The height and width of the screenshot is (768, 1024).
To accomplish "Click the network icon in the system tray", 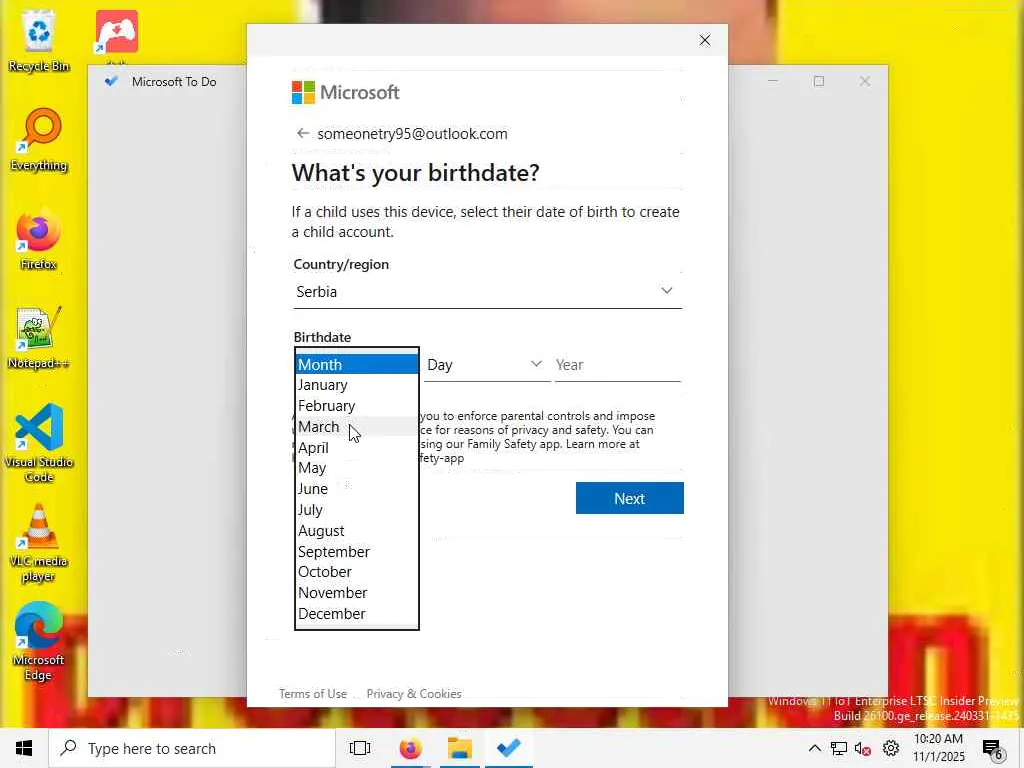I will pyautogui.click(x=839, y=748).
